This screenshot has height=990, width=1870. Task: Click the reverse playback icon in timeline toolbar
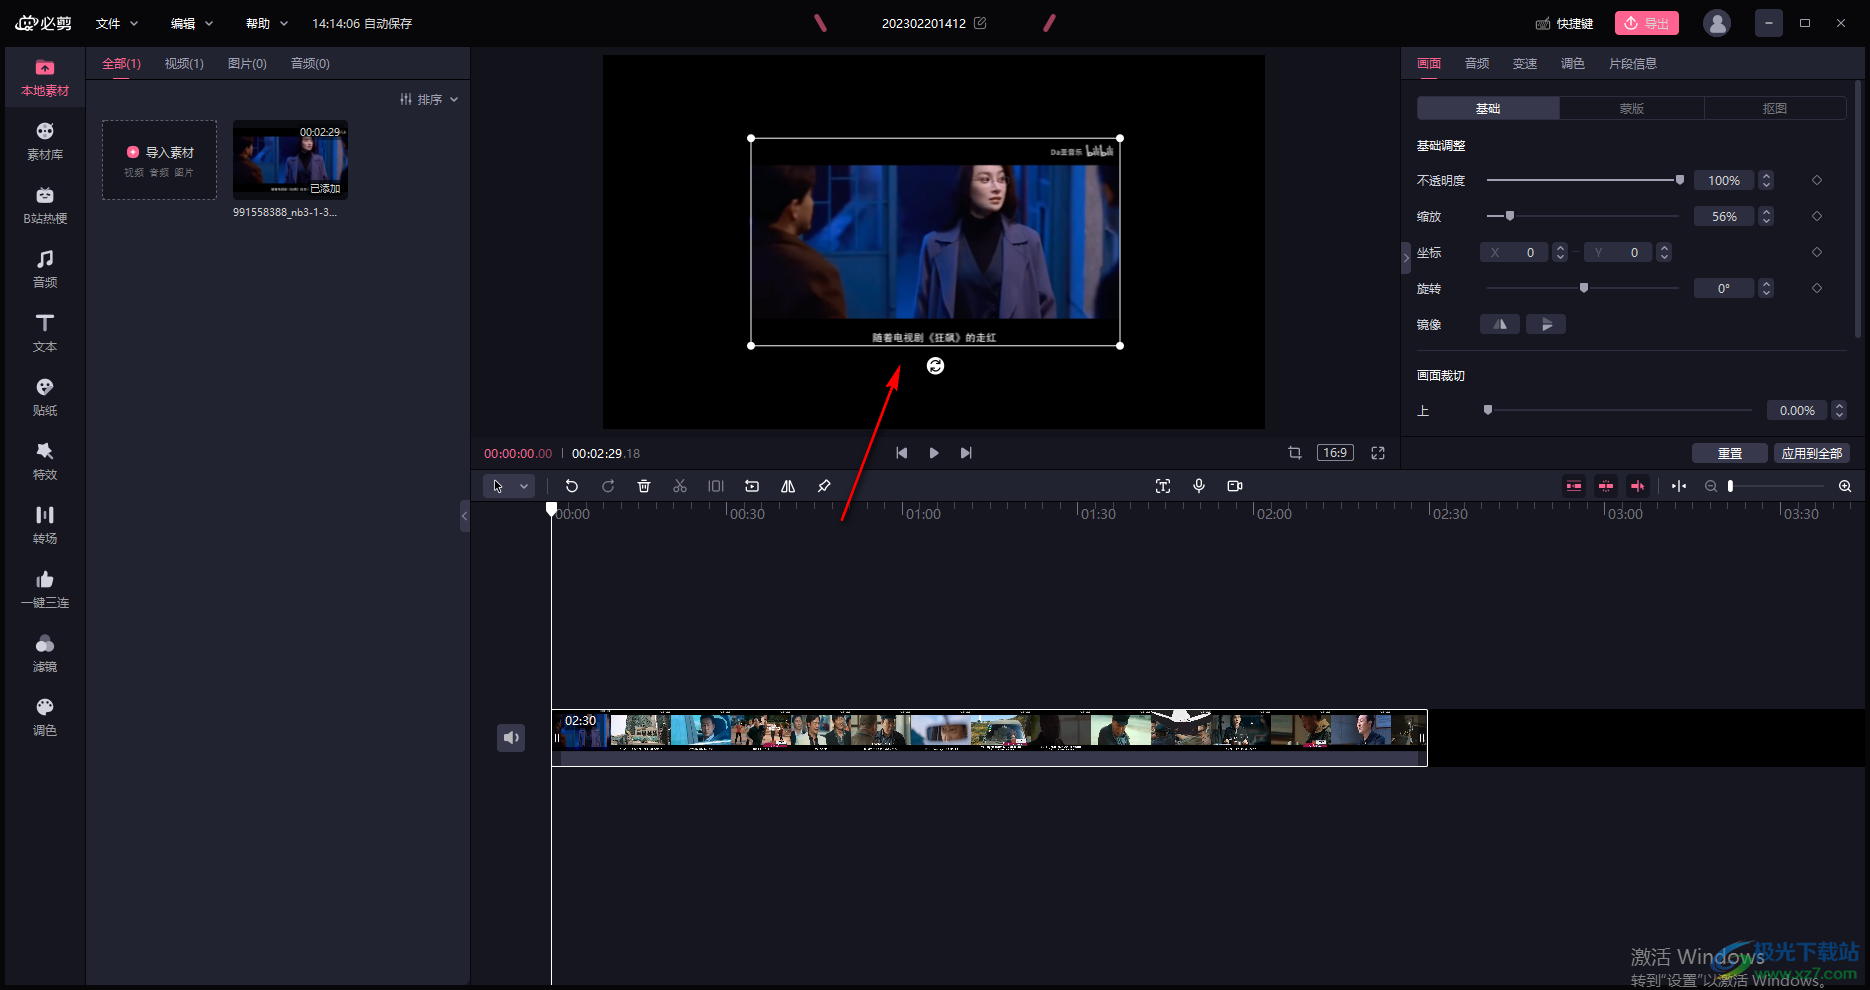coord(752,486)
